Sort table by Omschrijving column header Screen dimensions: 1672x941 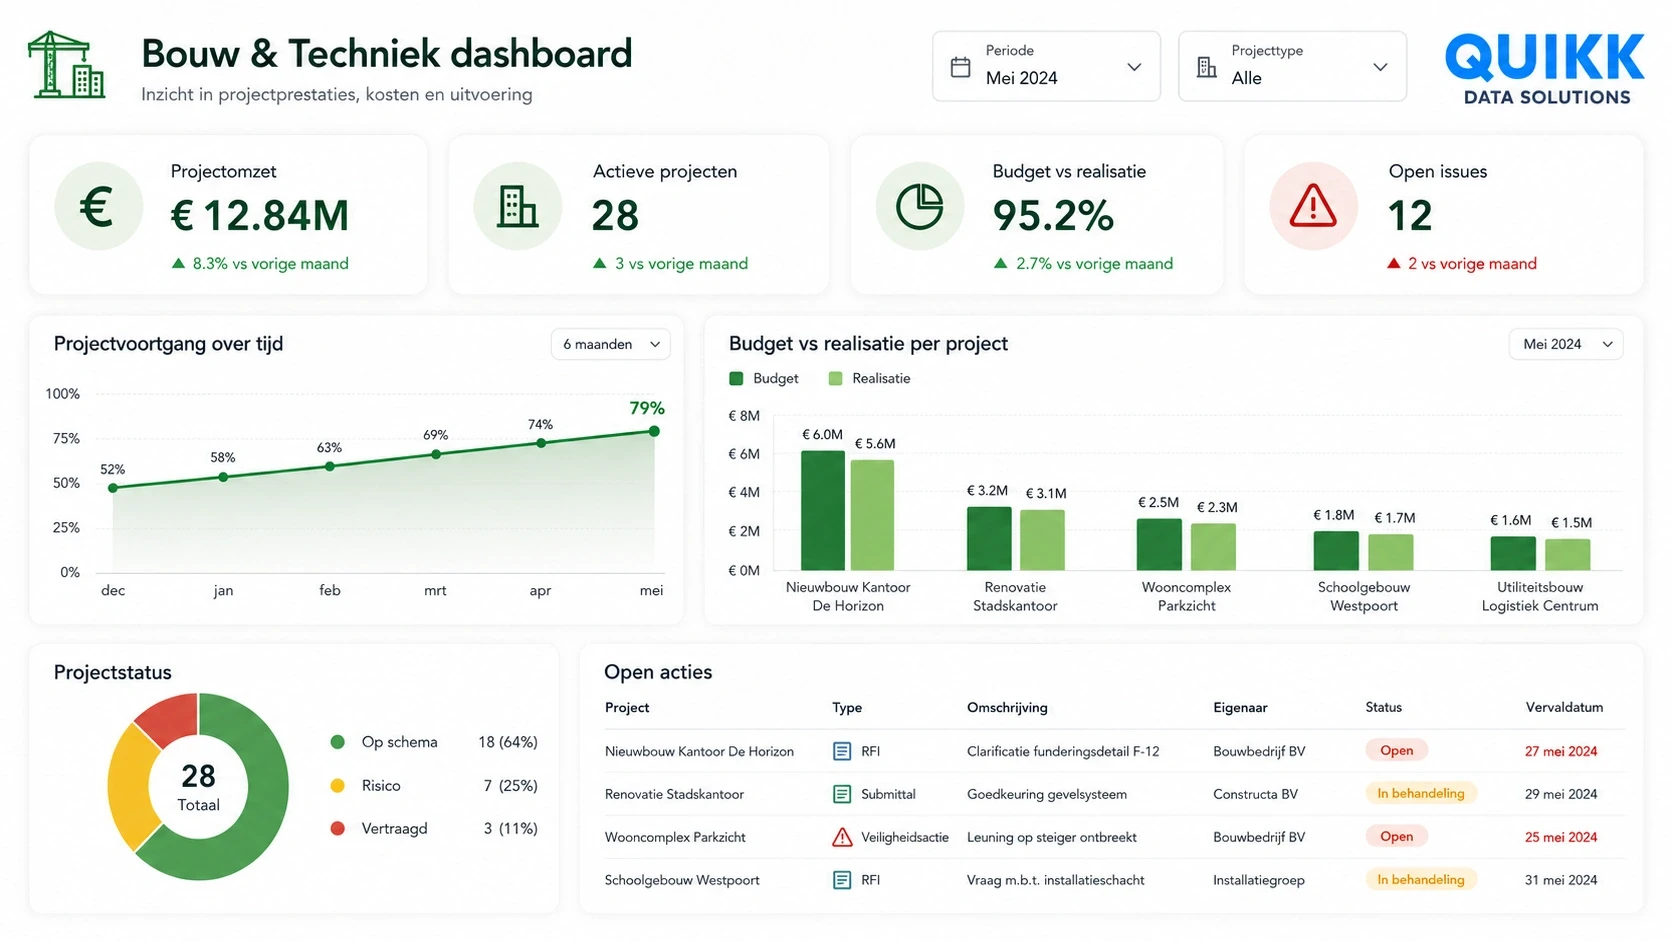[x=1007, y=707]
